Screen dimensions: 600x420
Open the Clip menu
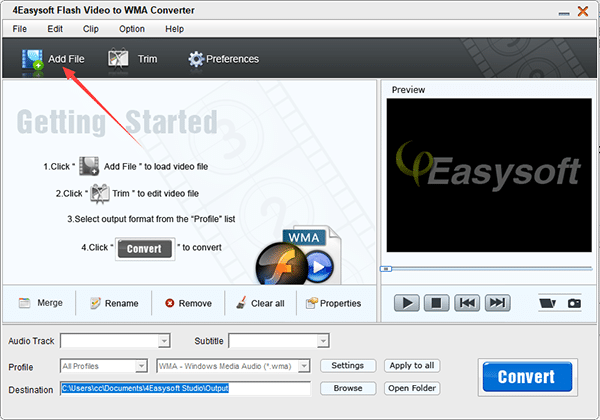91,29
